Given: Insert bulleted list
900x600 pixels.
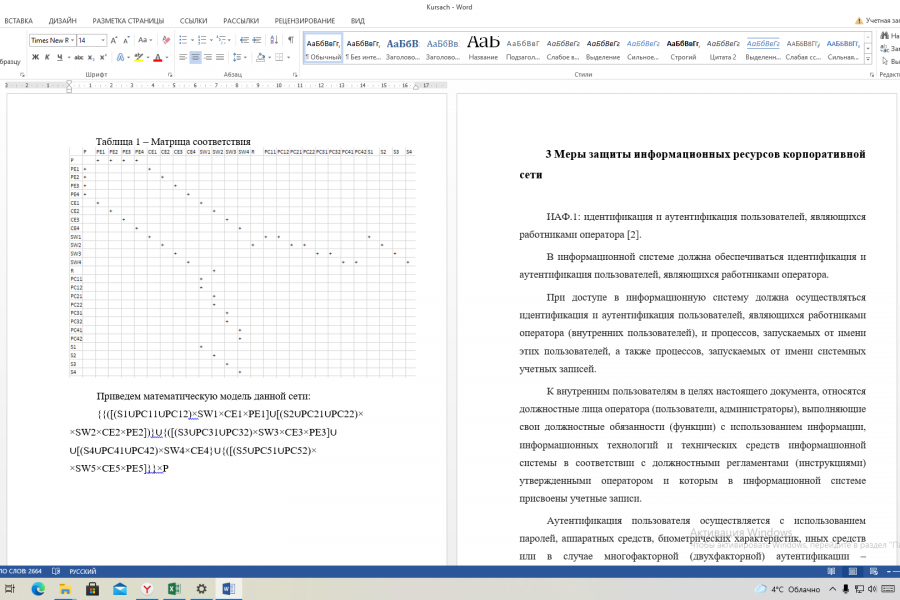Looking at the screenshot, I should pos(183,40).
